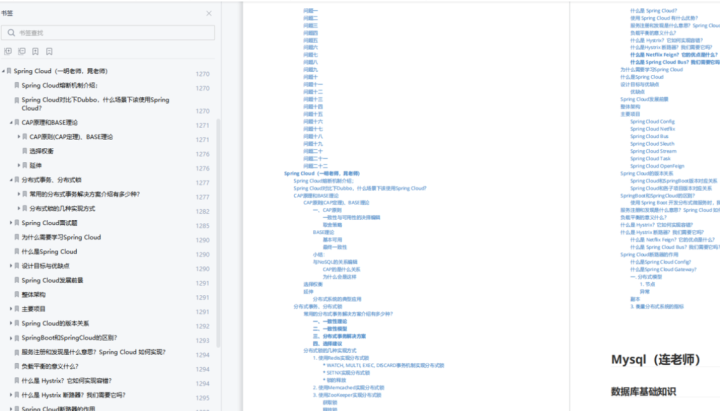This screenshot has height=411, width=720.
Task: Follow the 问题一 link in contents page
Action: click(310, 11)
